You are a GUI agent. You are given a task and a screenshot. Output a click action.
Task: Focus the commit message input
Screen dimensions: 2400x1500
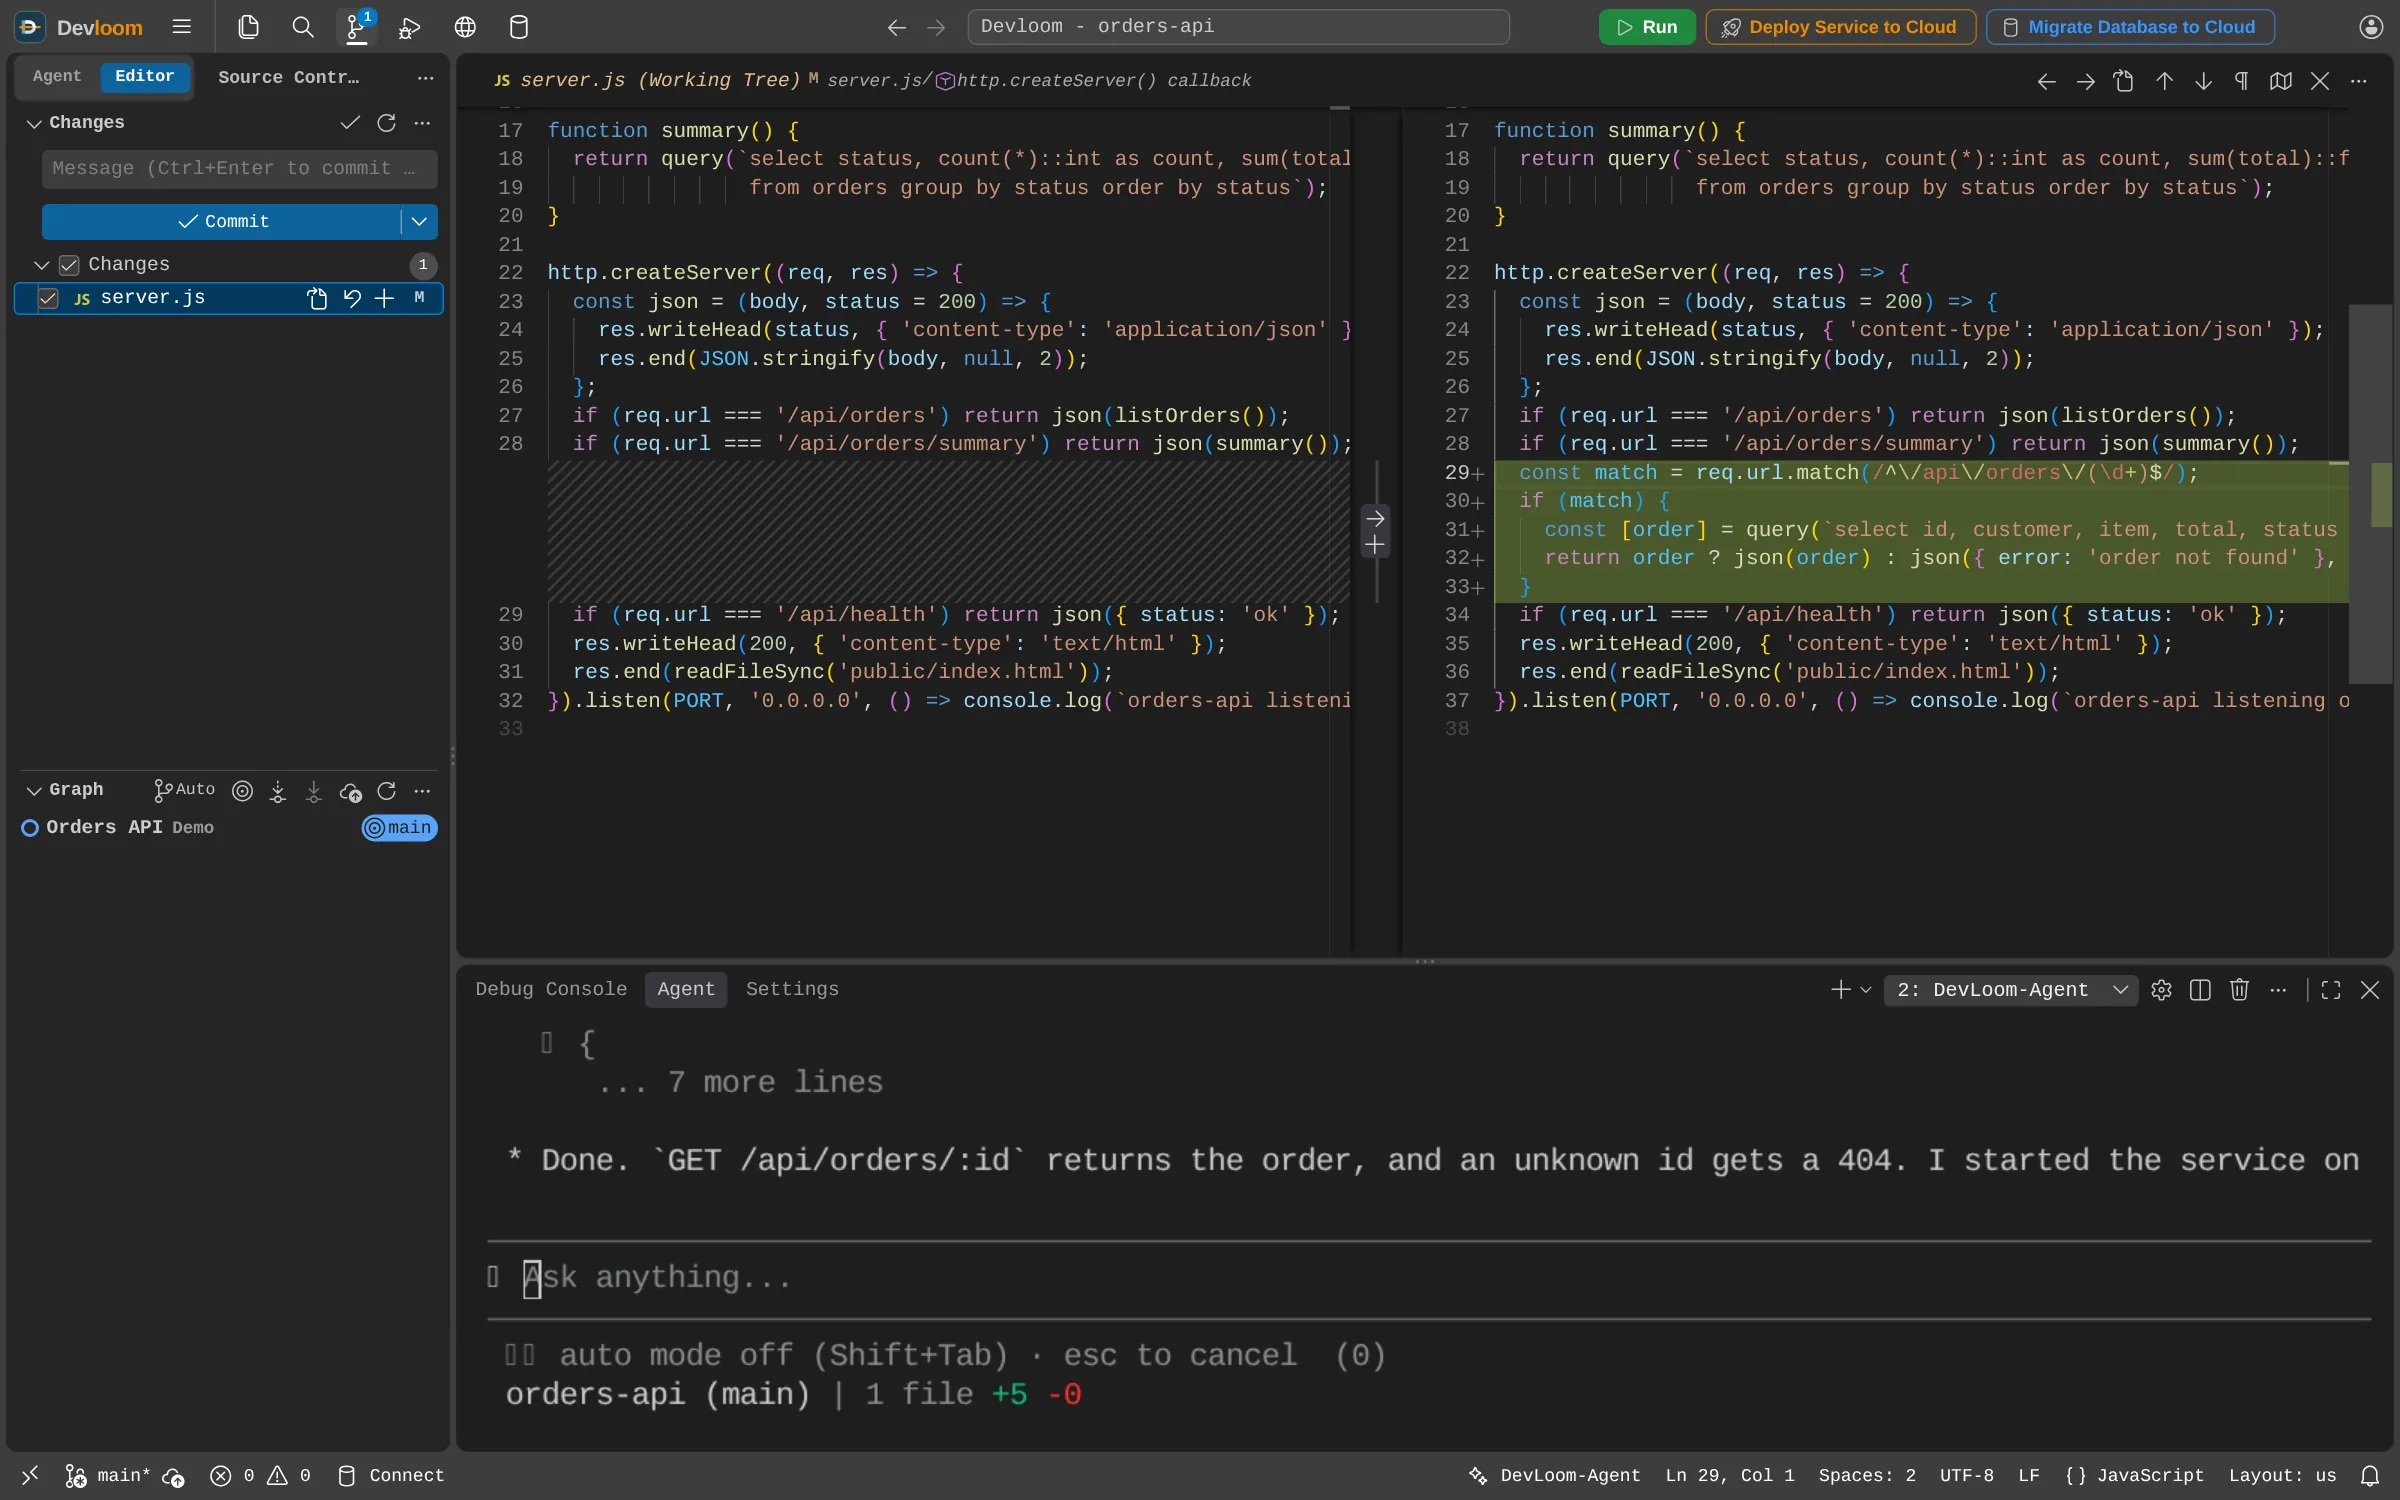[239, 169]
